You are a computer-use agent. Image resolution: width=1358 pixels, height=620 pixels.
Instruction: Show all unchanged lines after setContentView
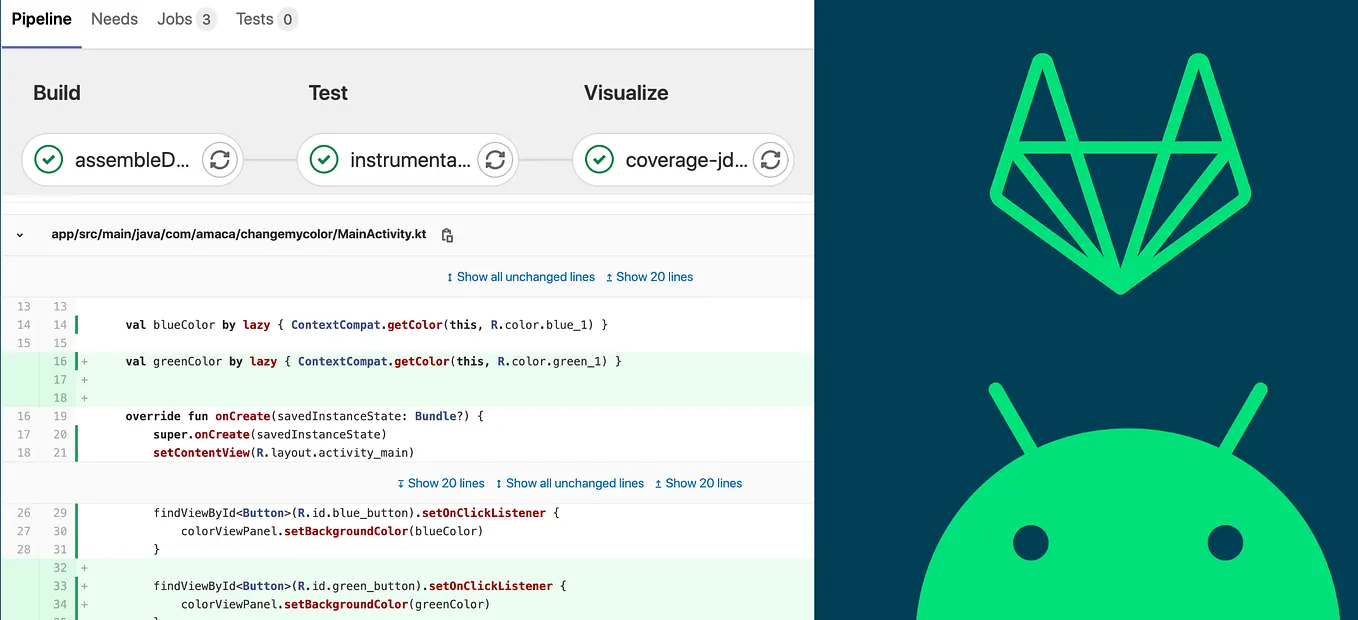tap(569, 483)
